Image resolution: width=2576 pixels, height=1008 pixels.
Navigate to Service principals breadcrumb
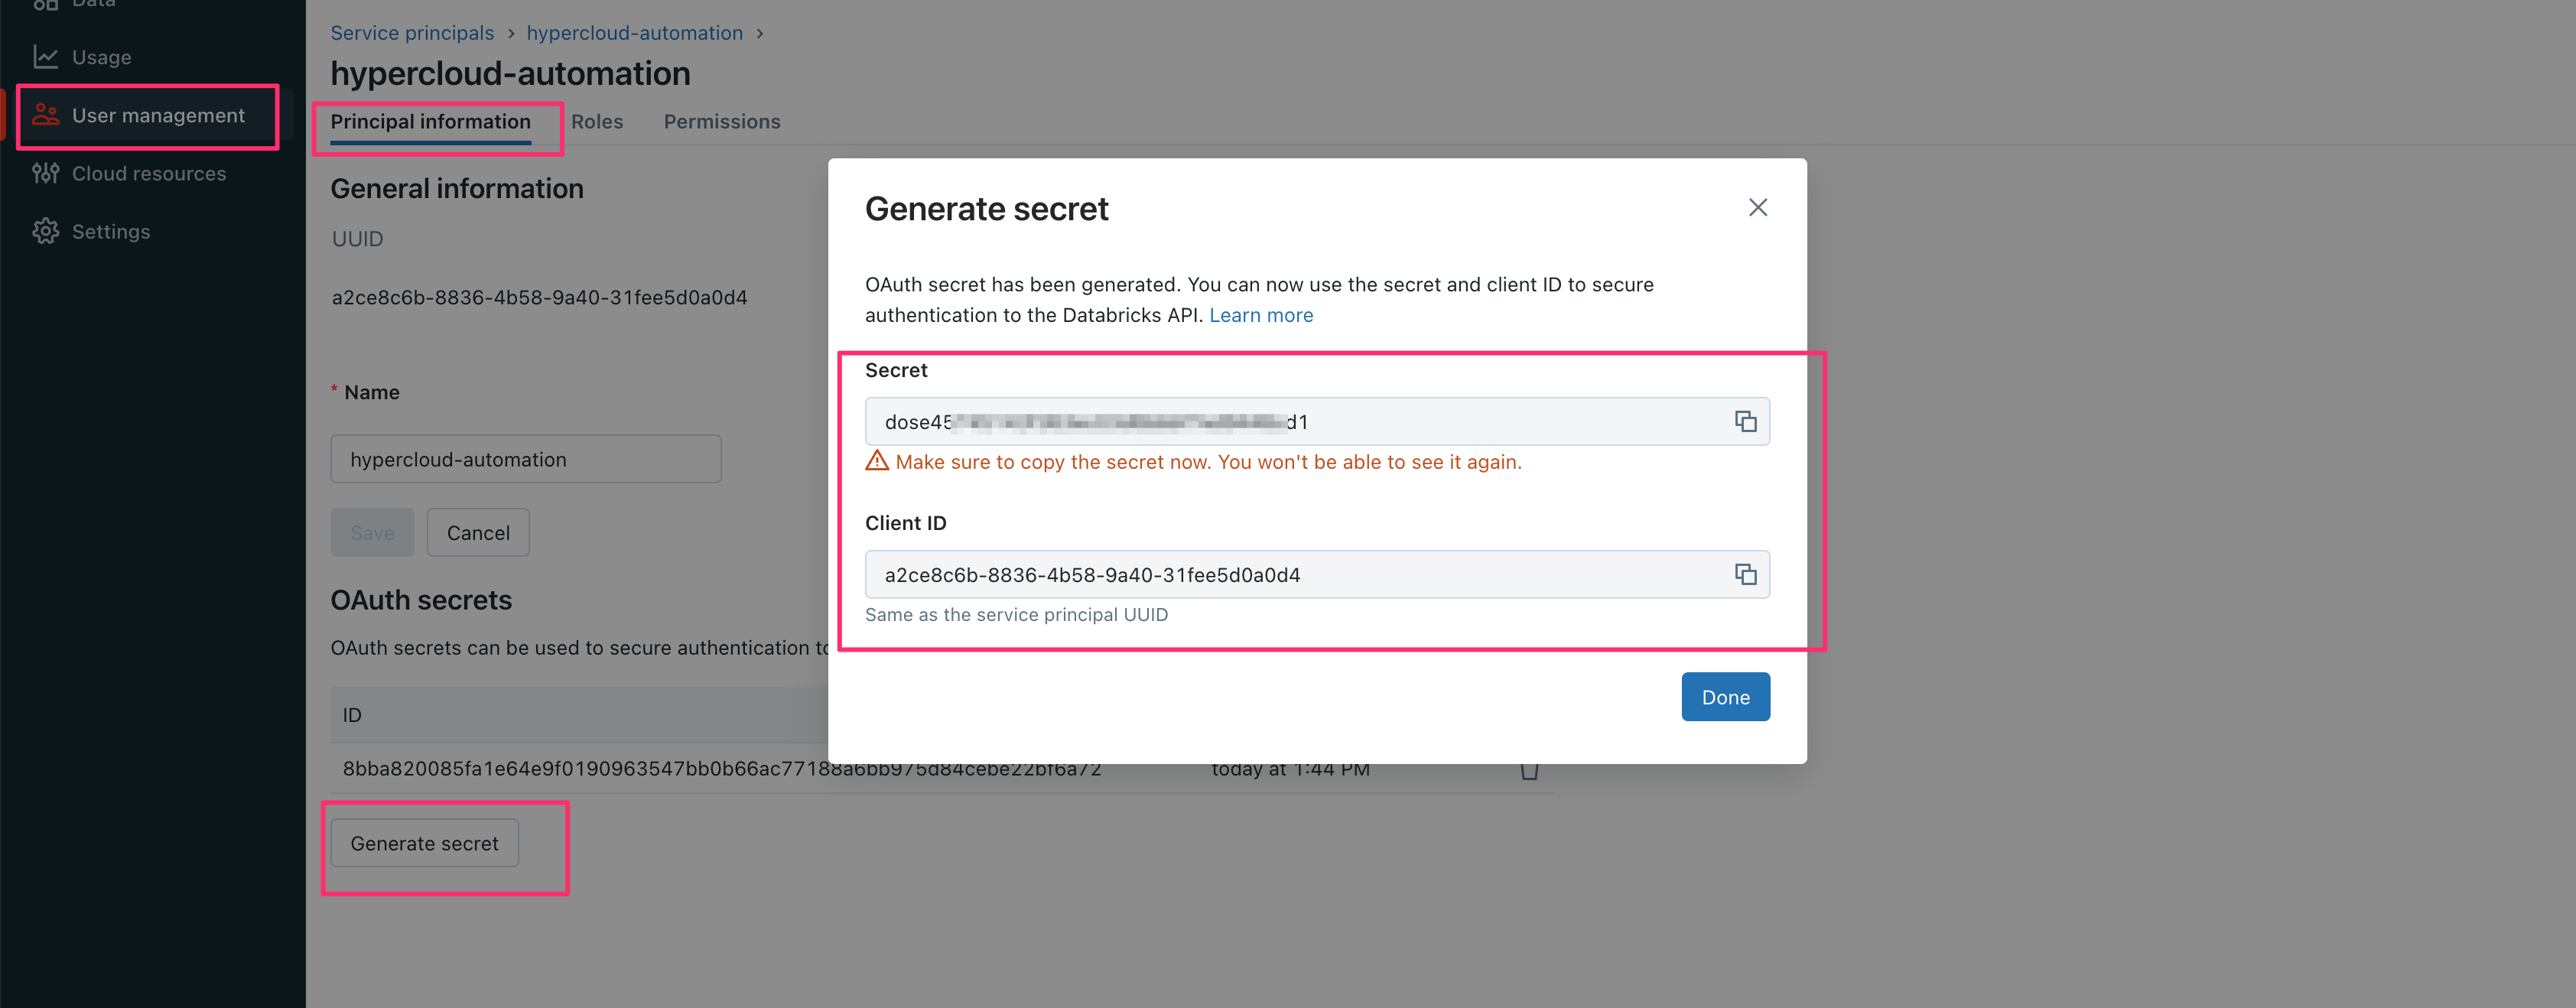click(412, 32)
